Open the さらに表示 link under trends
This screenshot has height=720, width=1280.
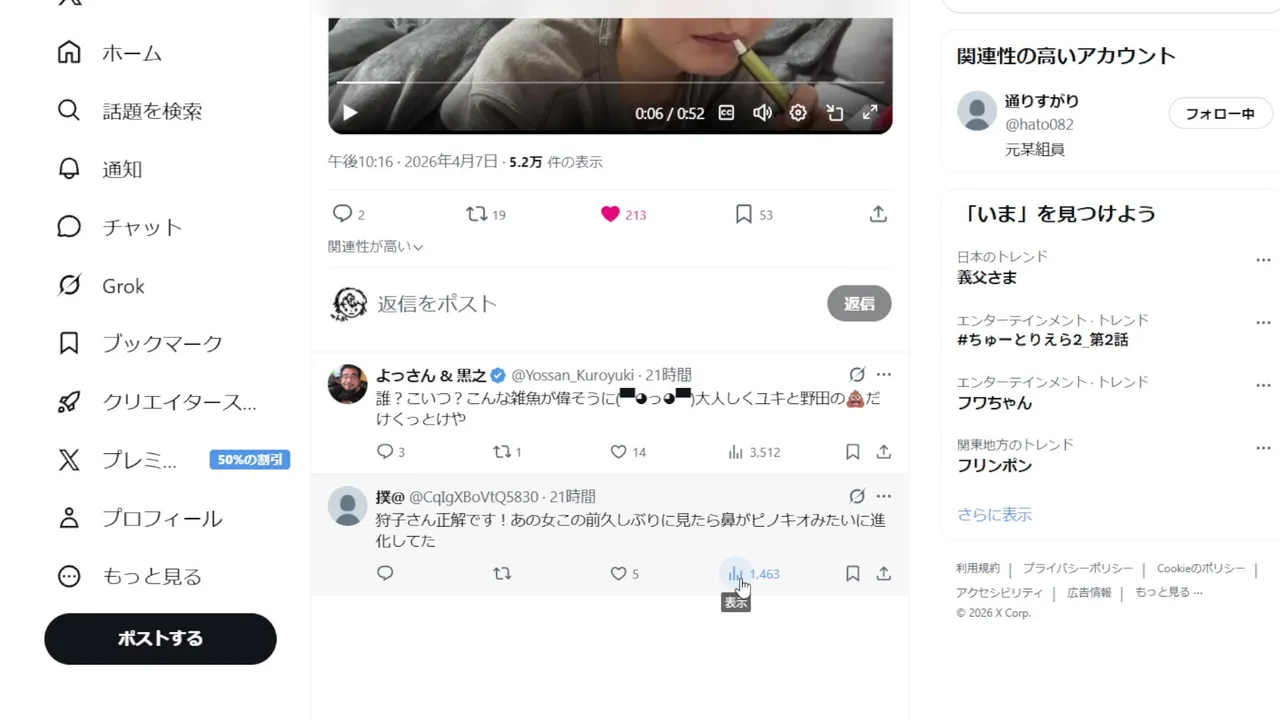[x=994, y=515]
